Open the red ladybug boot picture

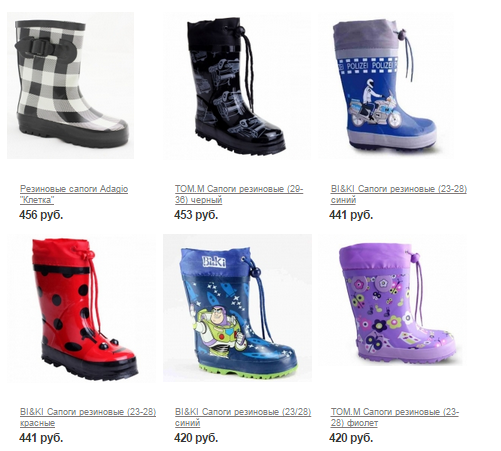coord(82,308)
